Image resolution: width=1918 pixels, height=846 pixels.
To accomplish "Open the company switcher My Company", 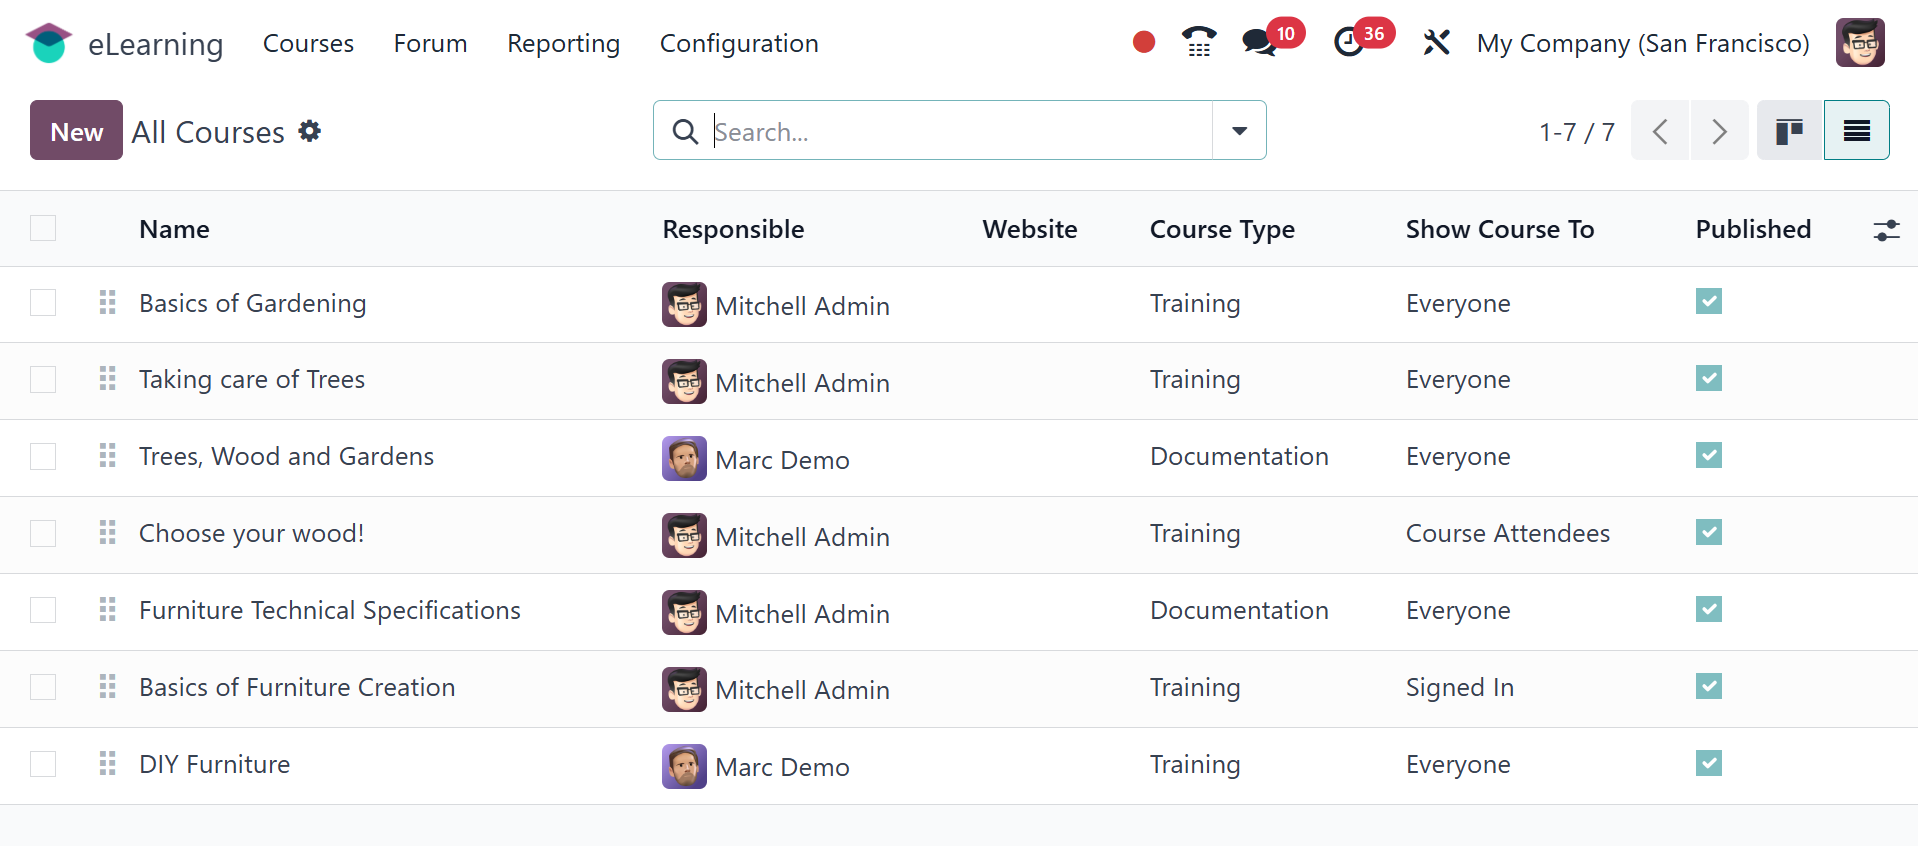I will tap(1642, 43).
